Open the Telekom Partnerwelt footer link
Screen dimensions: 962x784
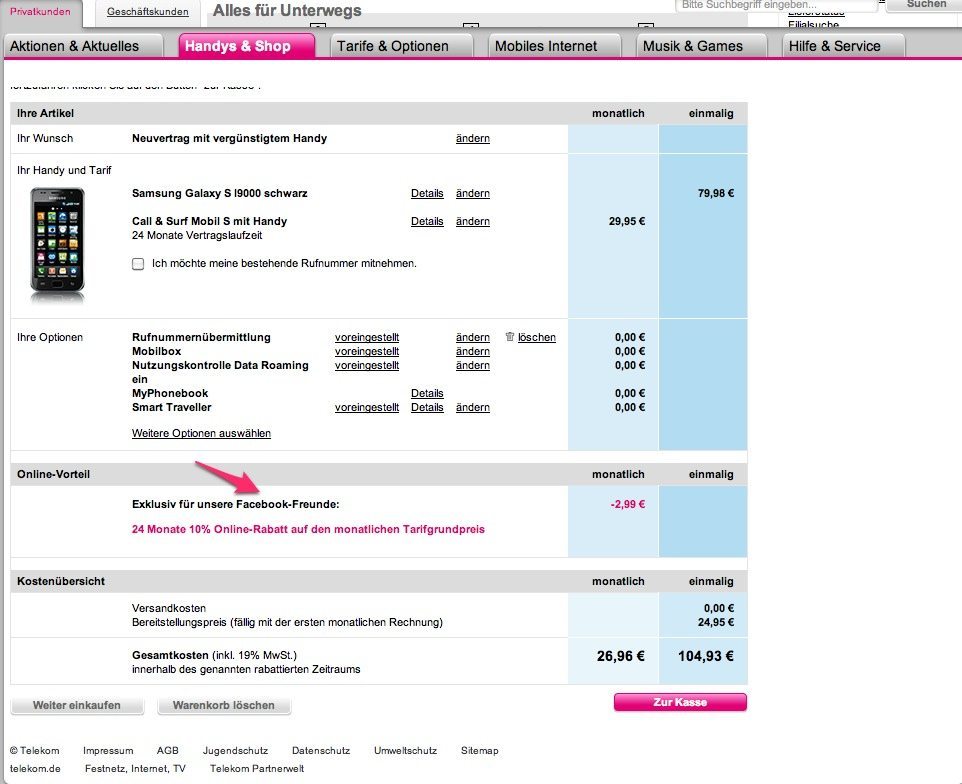tap(257, 769)
